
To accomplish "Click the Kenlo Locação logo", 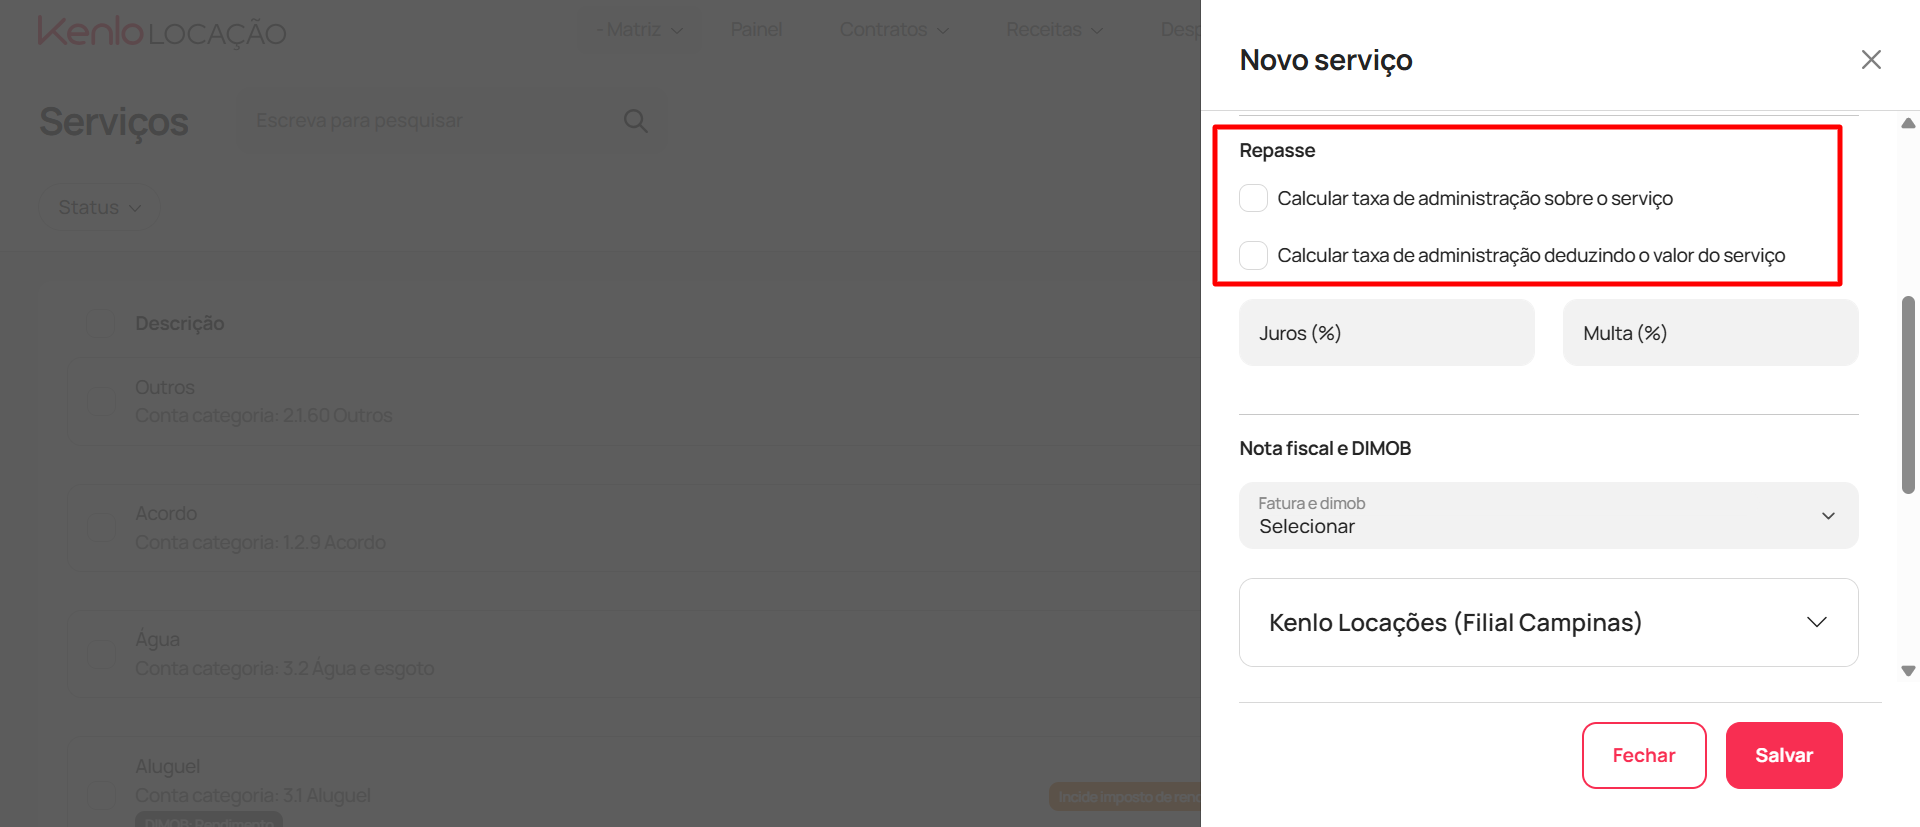I will pos(162,32).
